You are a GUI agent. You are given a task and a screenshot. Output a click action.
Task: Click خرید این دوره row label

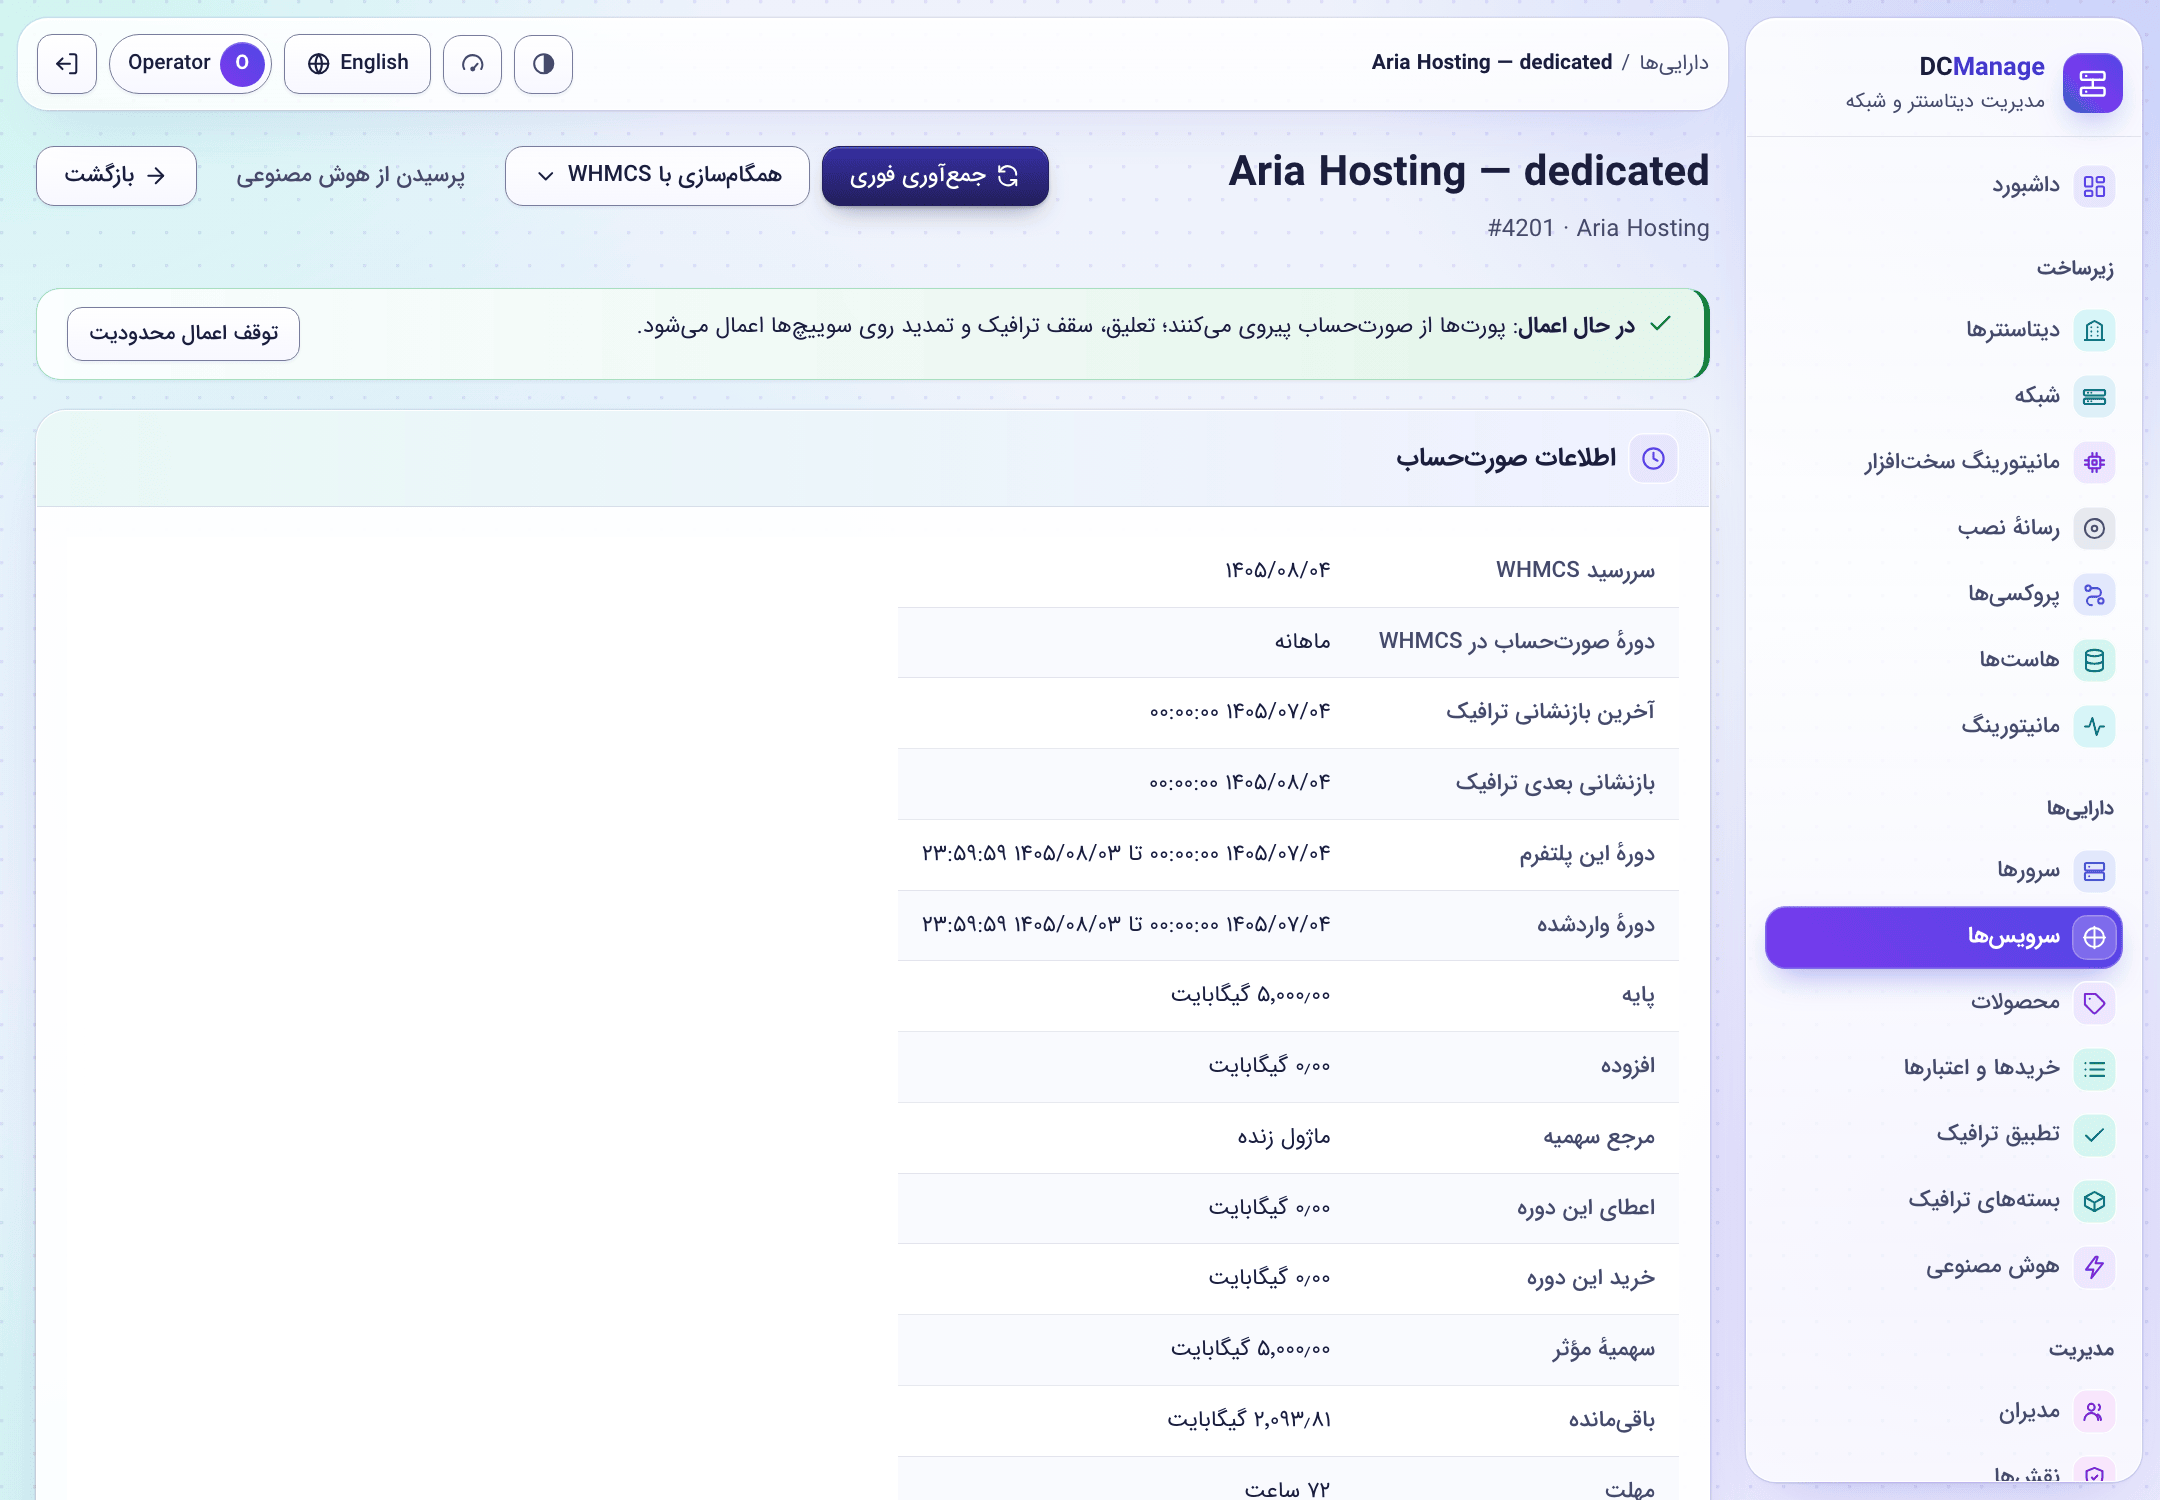(x=1590, y=1278)
